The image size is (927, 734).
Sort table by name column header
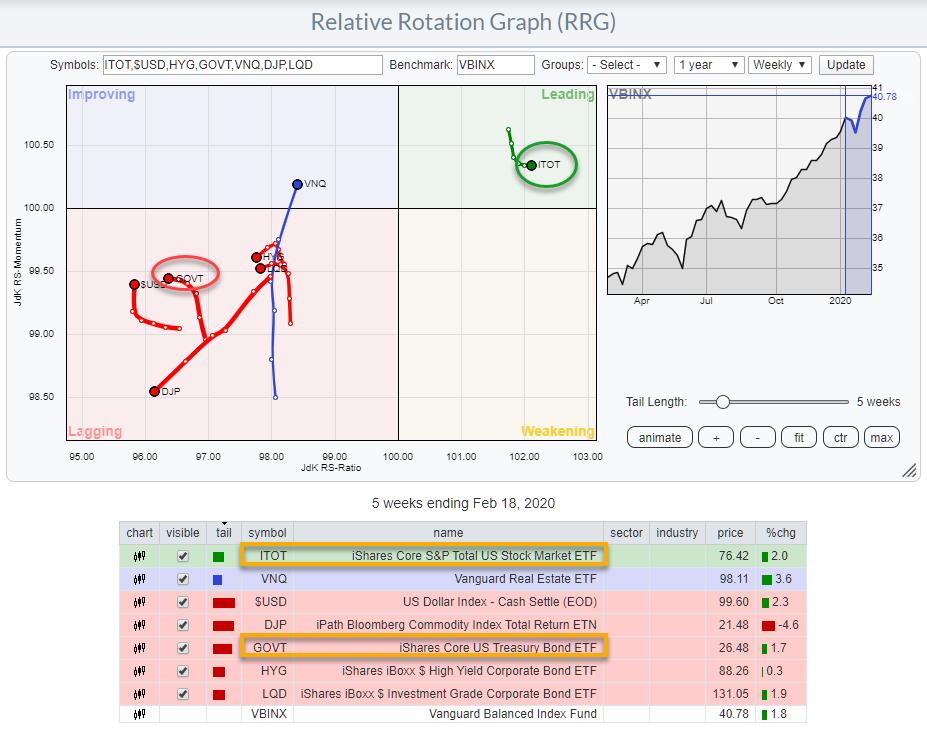[448, 532]
